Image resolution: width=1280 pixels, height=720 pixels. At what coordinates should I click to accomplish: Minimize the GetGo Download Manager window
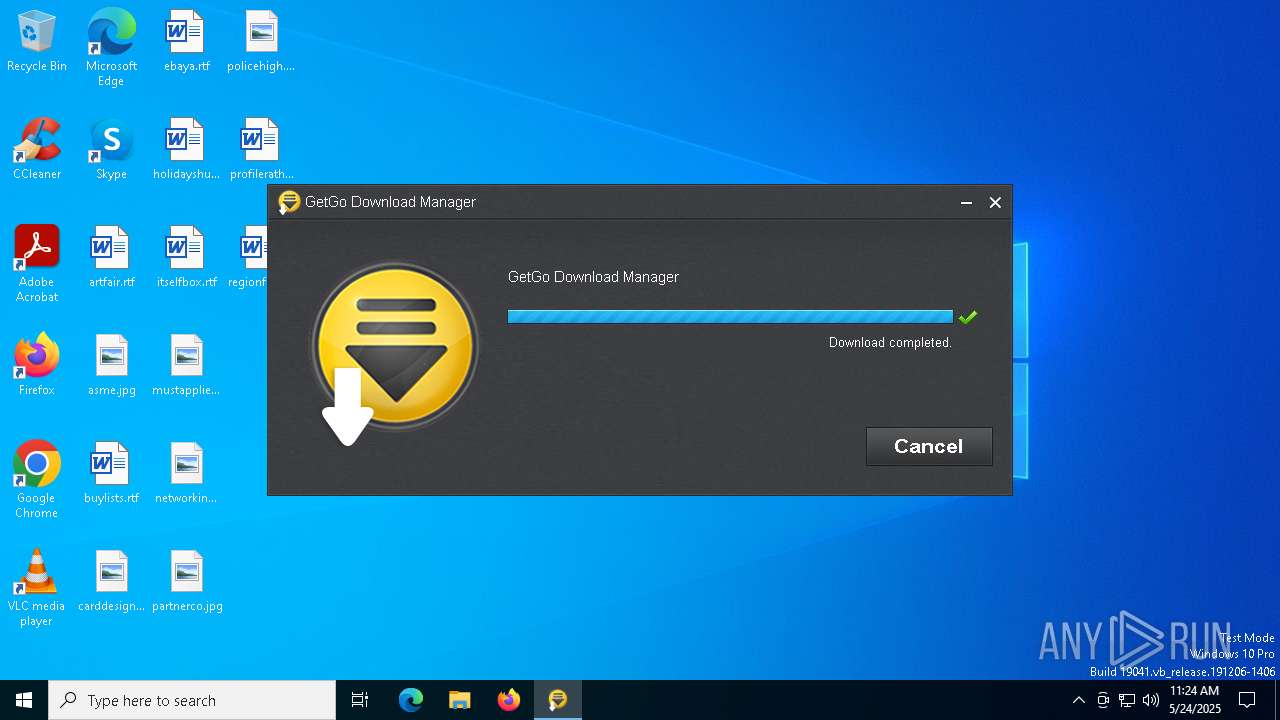tap(966, 202)
